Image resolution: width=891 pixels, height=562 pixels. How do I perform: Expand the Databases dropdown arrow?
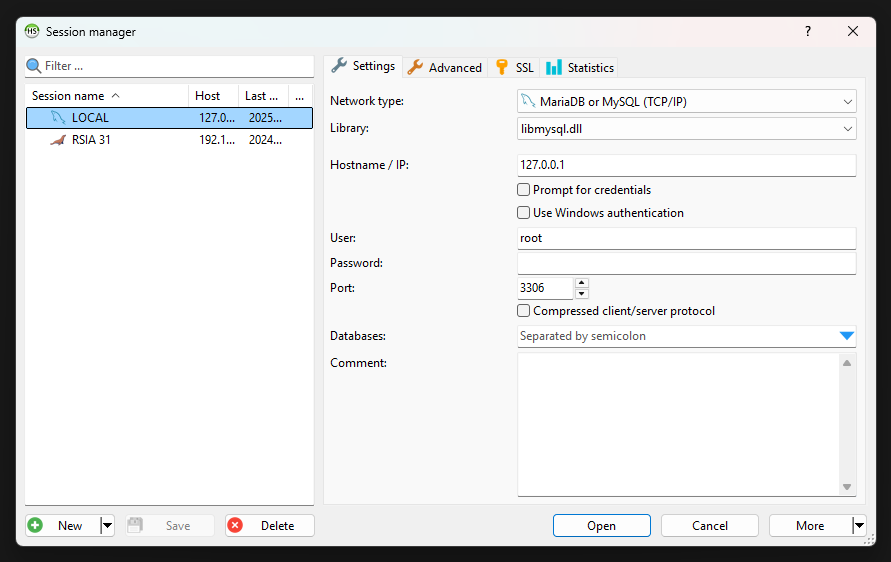coord(847,336)
